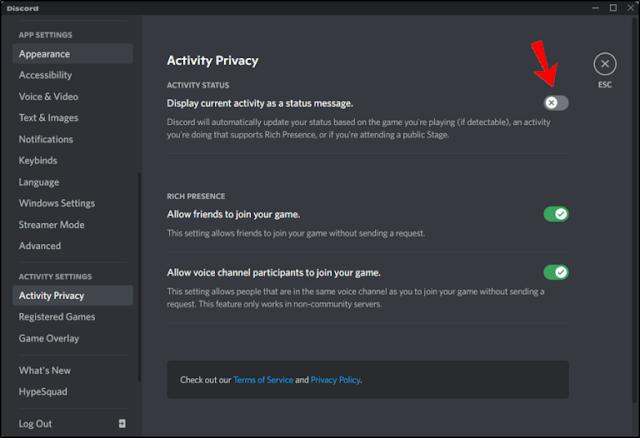Turn off Allow friends to join your game
The width and height of the screenshot is (640, 438).
tap(556, 214)
